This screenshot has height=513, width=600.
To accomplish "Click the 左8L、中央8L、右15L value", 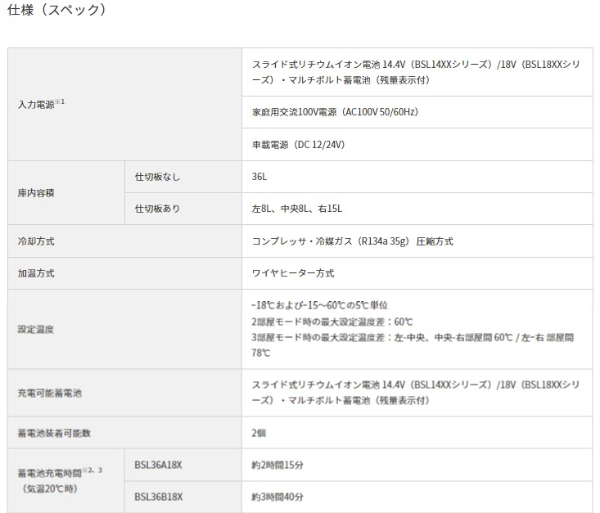I will (x=297, y=209).
